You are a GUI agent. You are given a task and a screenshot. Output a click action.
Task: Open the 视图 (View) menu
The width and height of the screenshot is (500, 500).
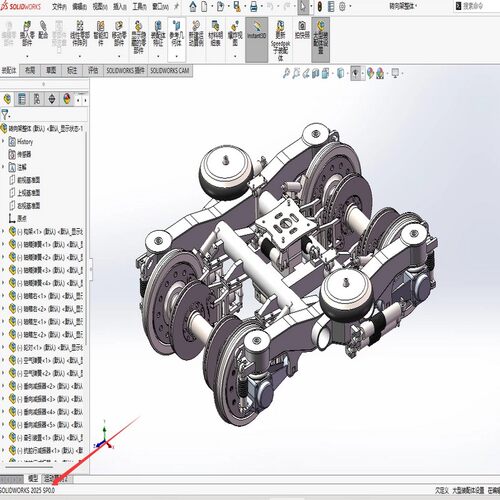click(100, 6)
